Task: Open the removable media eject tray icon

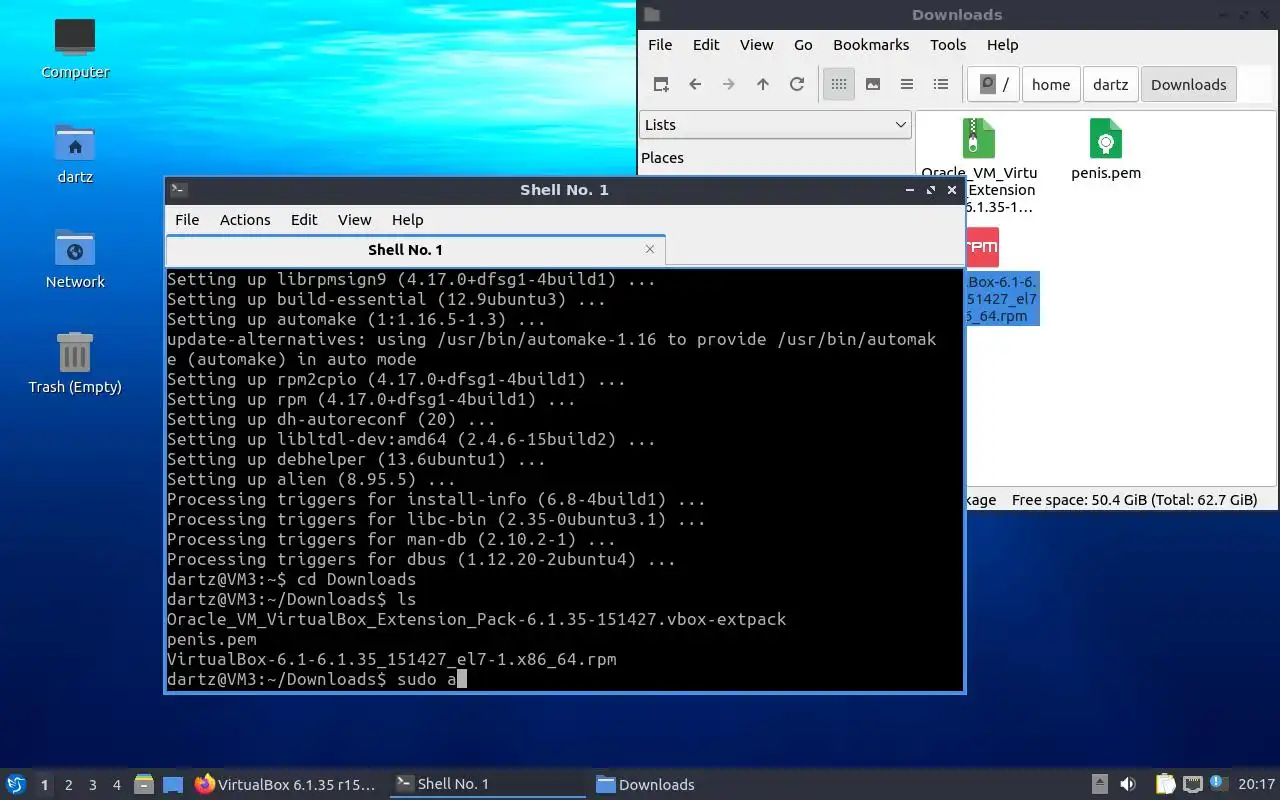Action: click(1099, 784)
